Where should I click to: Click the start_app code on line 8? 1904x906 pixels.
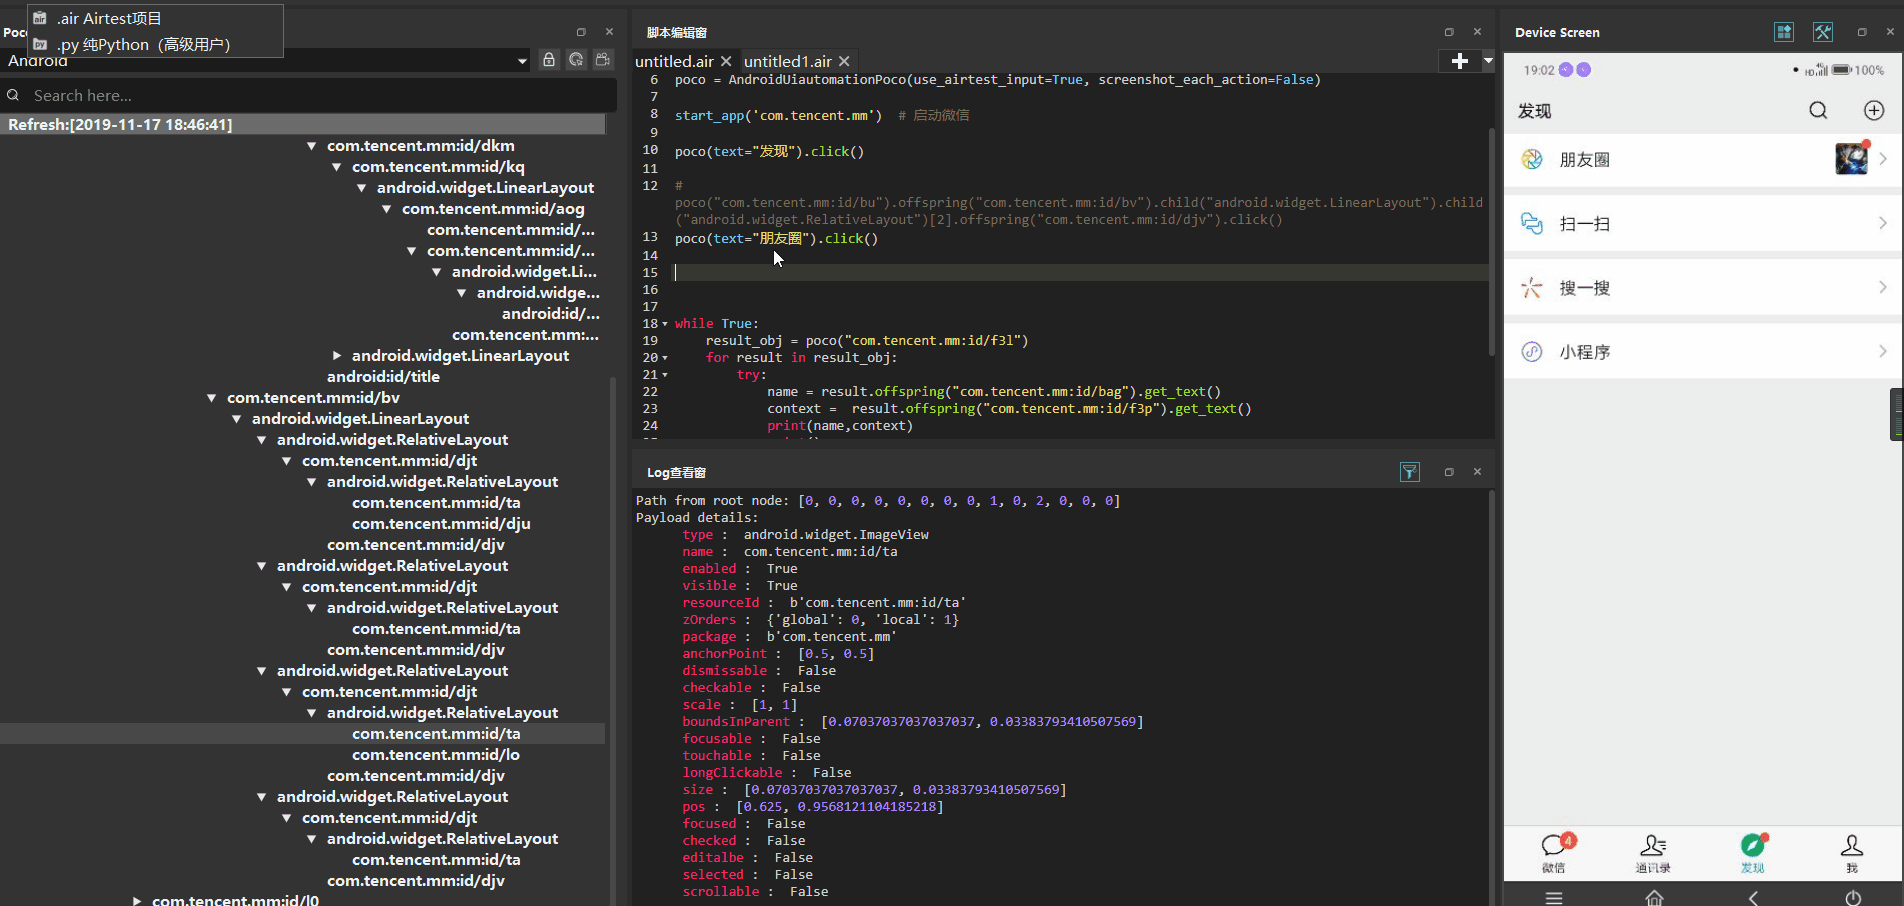coord(778,115)
